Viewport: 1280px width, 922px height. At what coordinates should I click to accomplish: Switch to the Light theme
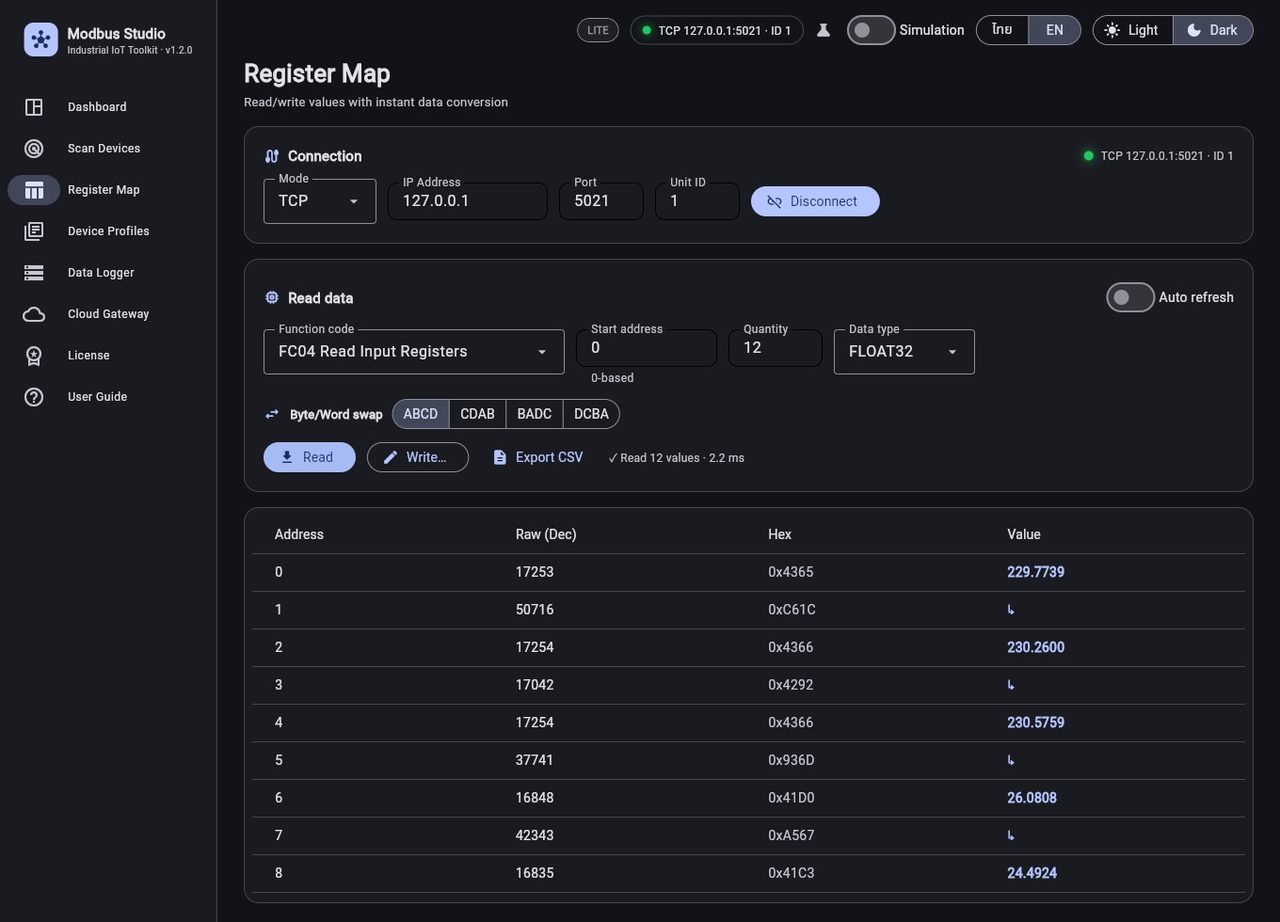pos(1132,30)
